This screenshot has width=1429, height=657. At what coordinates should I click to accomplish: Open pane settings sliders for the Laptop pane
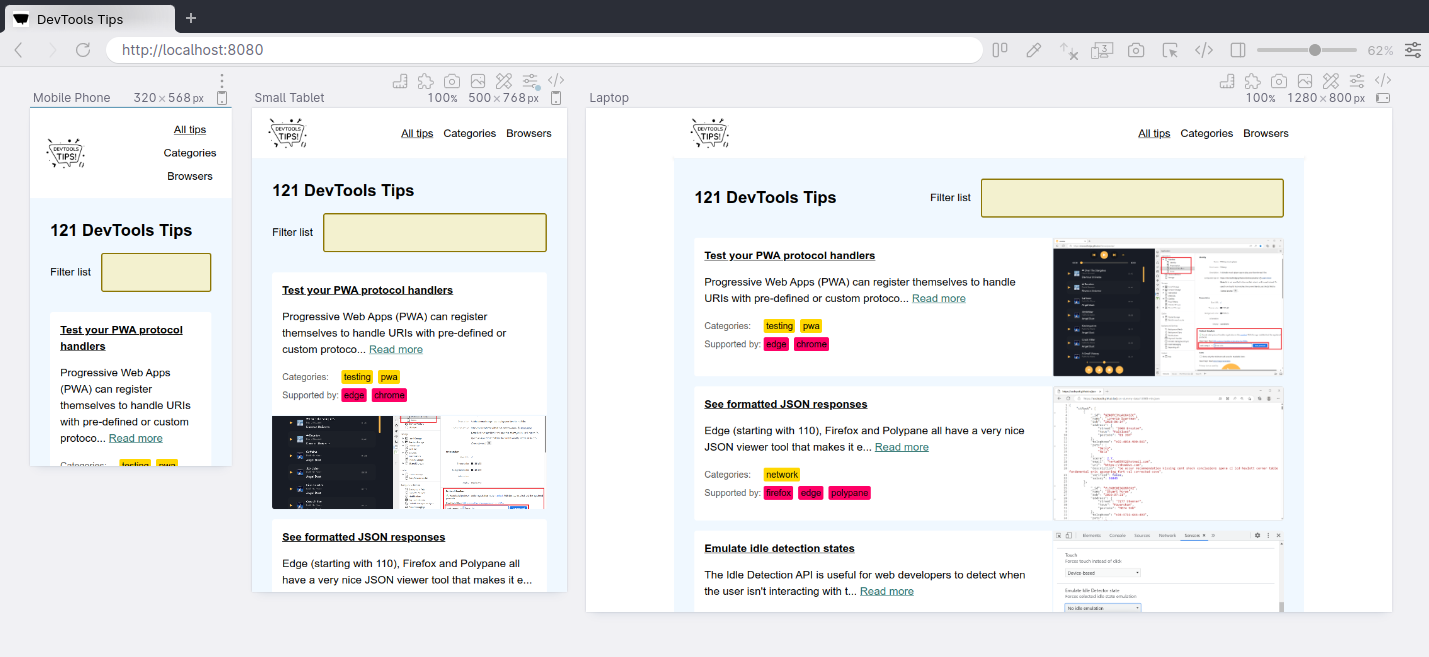pos(1356,81)
